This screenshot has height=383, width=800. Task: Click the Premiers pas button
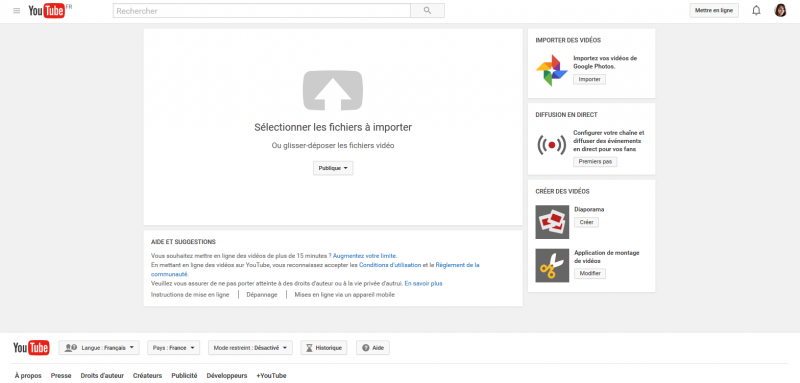pos(595,162)
